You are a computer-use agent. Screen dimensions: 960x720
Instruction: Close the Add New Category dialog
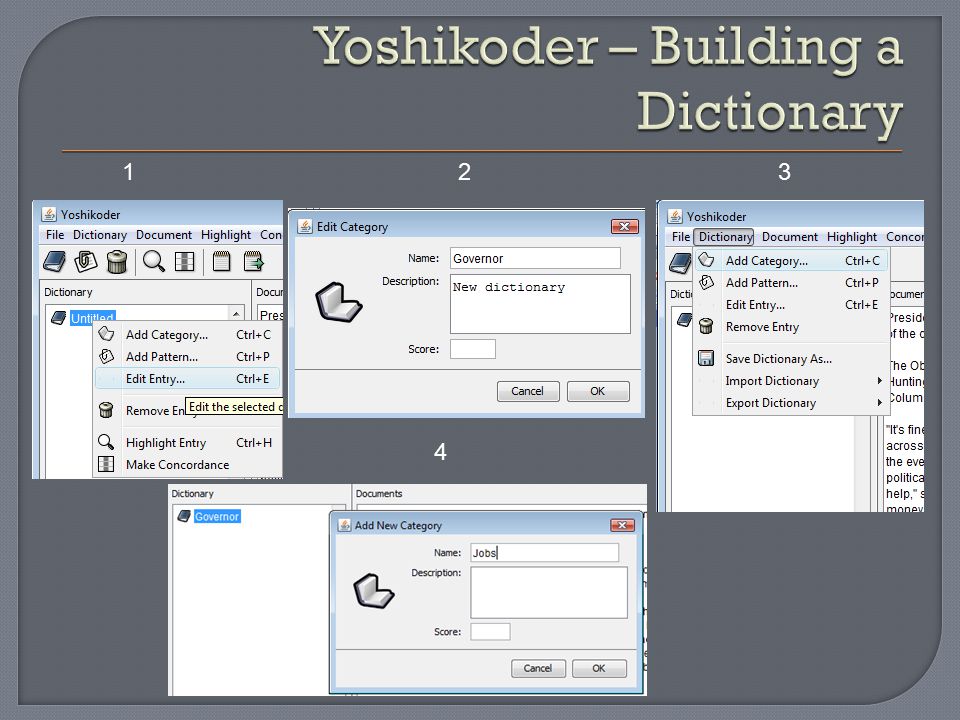pos(622,525)
